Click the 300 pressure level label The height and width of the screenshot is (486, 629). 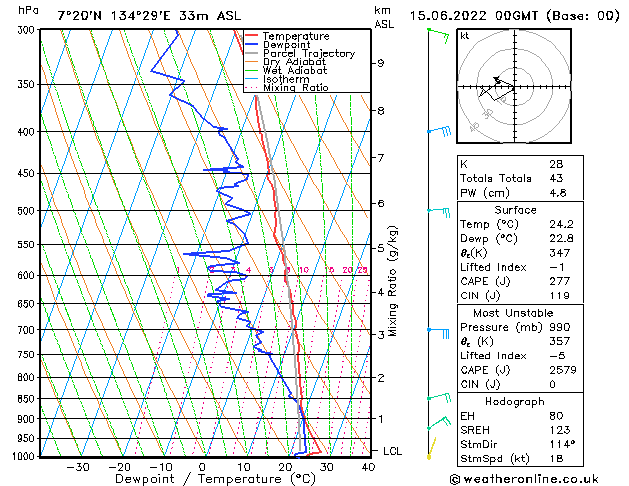coord(28,30)
